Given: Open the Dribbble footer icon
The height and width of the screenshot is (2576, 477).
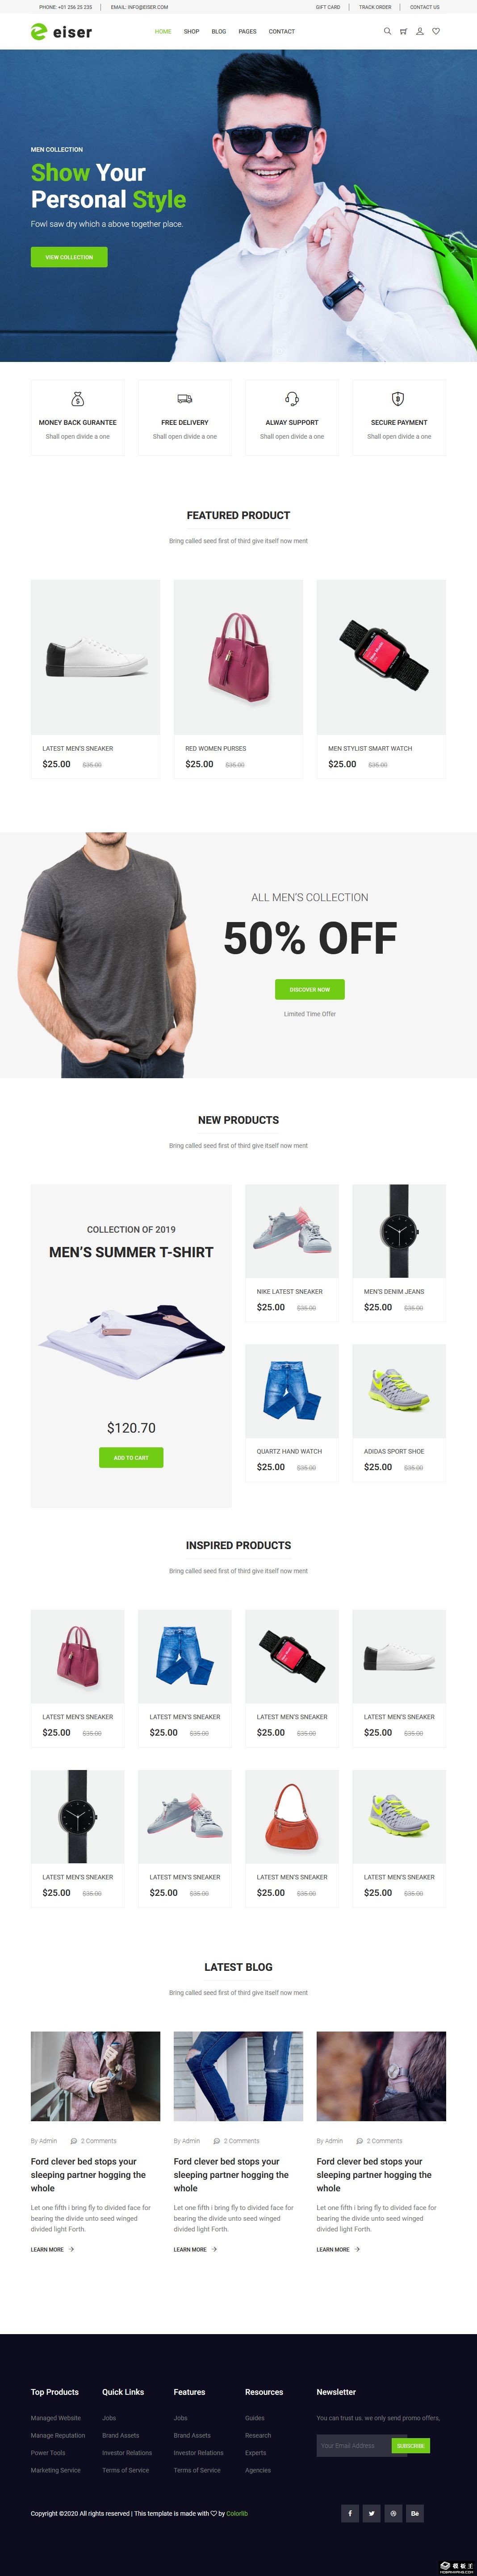Looking at the screenshot, I should [x=393, y=2513].
